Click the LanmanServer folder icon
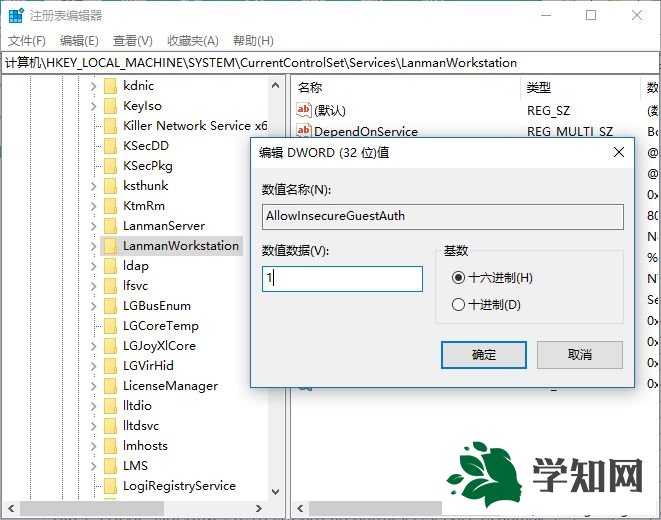The height and width of the screenshot is (520, 661). click(x=110, y=226)
